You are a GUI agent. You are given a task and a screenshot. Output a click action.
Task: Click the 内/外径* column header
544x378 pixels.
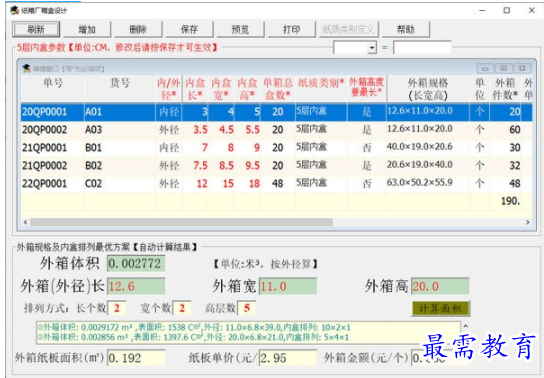[x=169, y=88]
